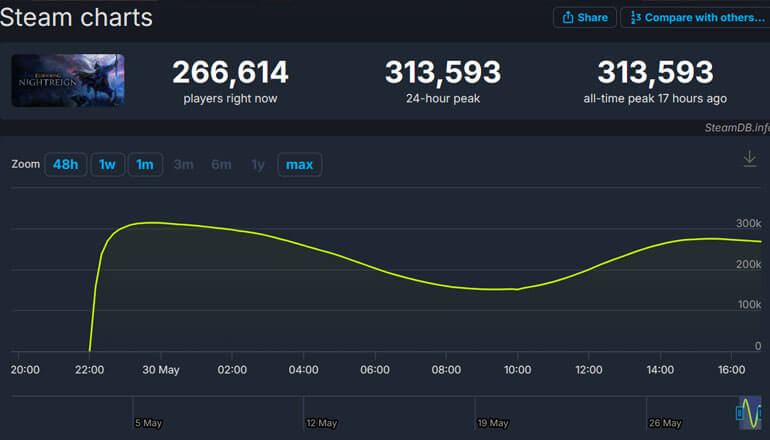
Task: Click the 266,614 players right now figure
Action: [x=230, y=72]
